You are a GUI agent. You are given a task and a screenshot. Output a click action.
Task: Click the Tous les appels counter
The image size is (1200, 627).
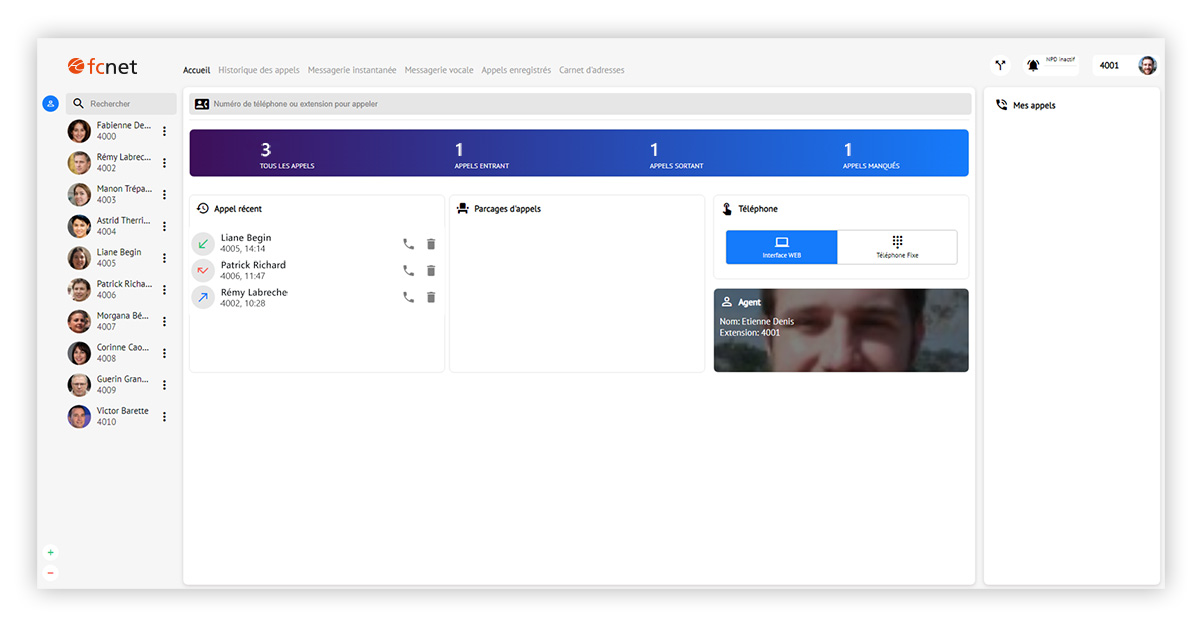[287, 154]
